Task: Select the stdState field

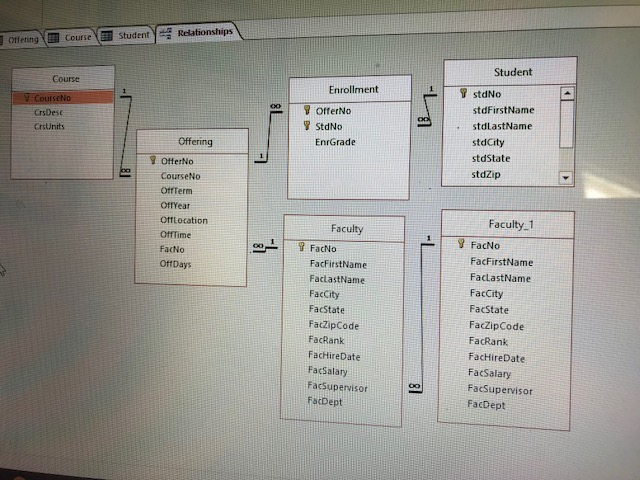Action: click(491, 158)
